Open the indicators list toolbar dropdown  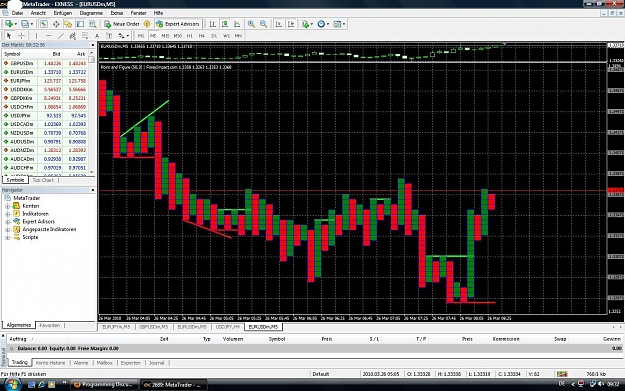pyautogui.click(x=307, y=24)
